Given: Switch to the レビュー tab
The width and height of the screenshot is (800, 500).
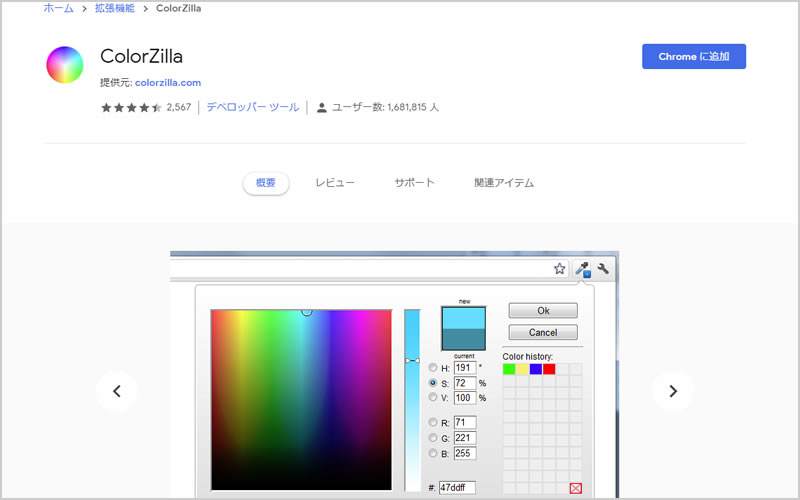Looking at the screenshot, I should [x=335, y=183].
